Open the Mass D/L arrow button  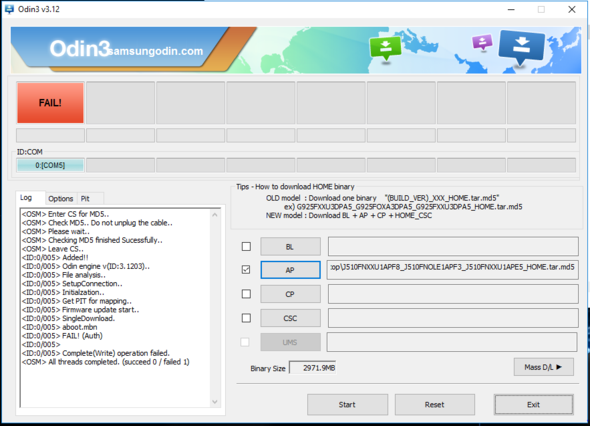click(544, 367)
